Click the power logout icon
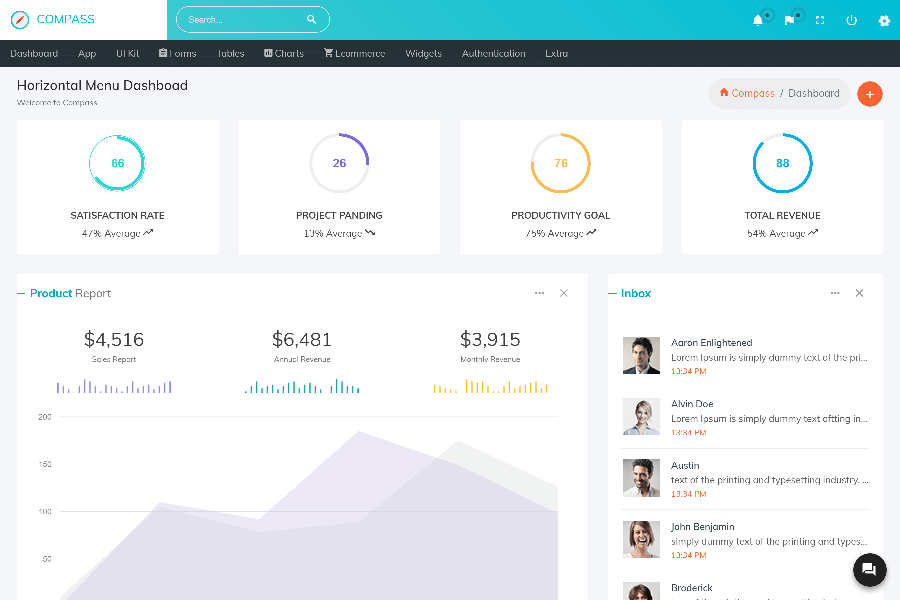The width and height of the screenshot is (900, 600). [x=851, y=20]
